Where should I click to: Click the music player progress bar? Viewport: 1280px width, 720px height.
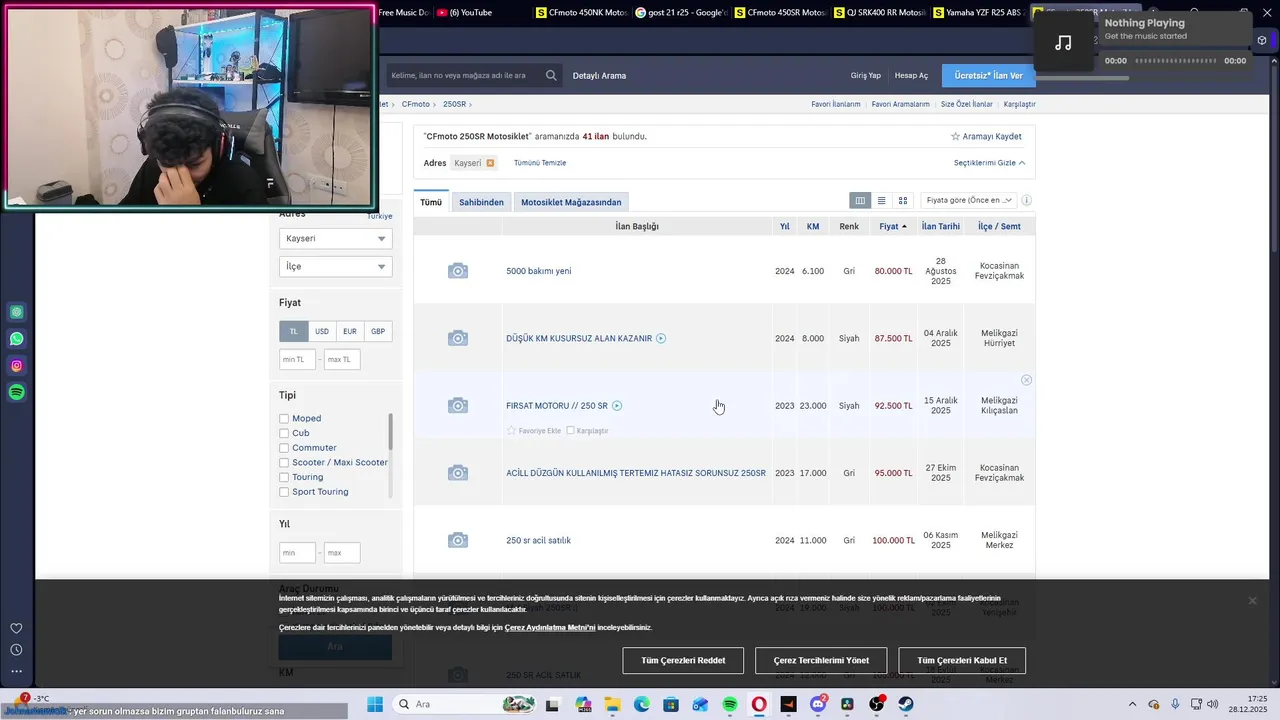(x=1175, y=61)
